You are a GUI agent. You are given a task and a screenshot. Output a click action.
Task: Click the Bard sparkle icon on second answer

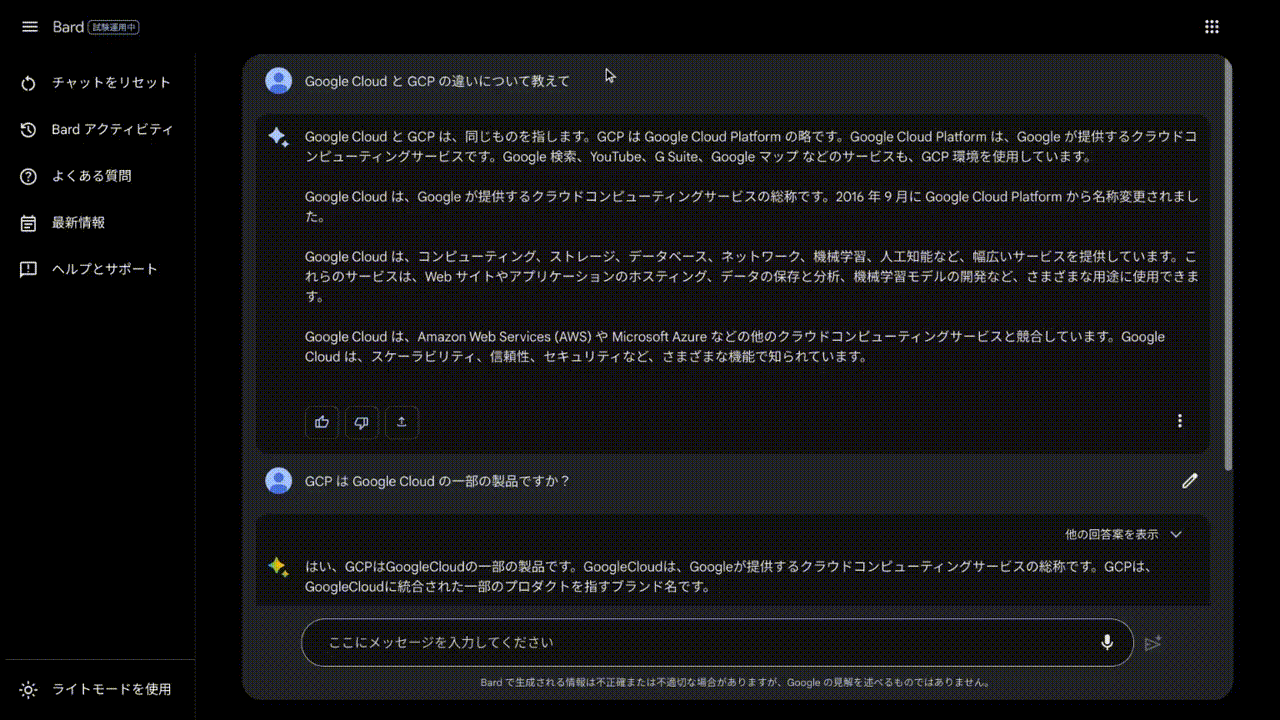[x=278, y=567]
